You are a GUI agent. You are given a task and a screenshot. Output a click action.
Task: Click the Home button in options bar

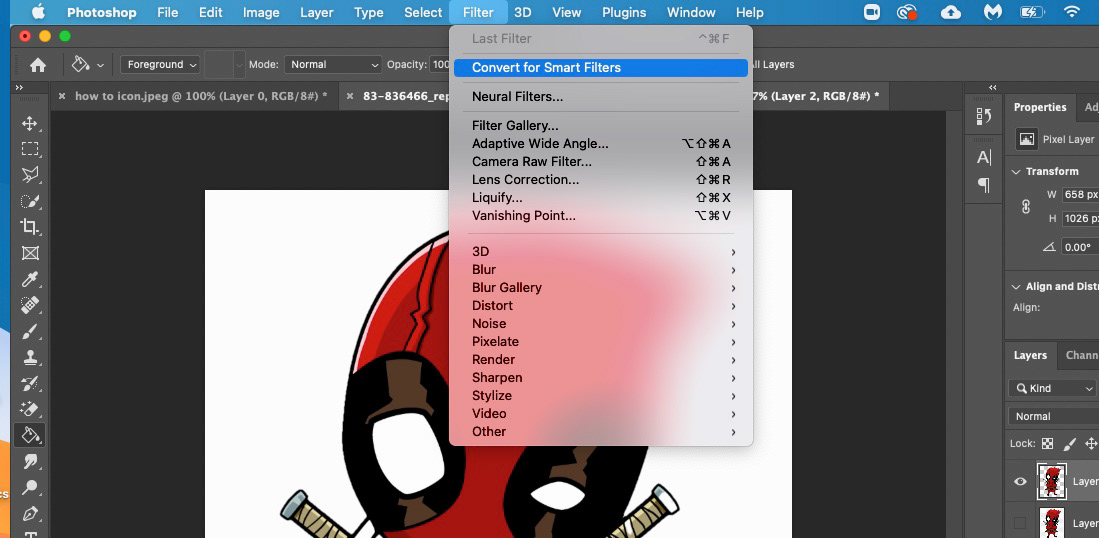tap(38, 64)
